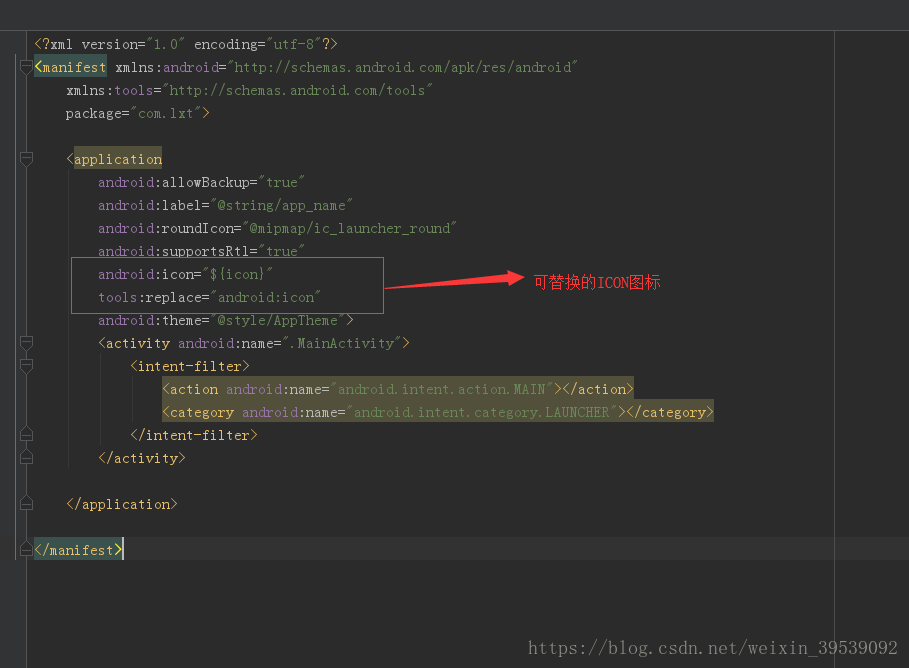Click the android.intent.category.LAUNCHER value

coord(482,412)
